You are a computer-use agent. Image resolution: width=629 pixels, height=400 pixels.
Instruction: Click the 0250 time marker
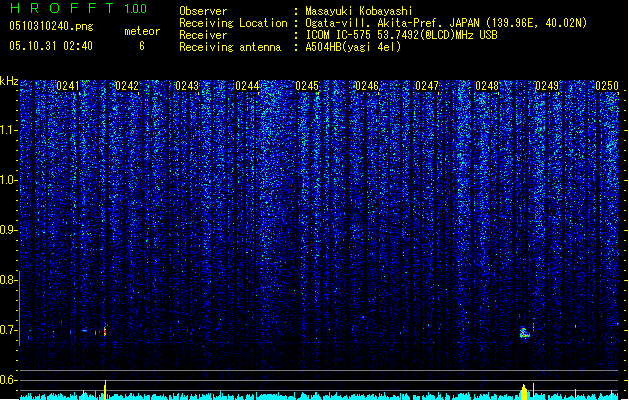tap(607, 86)
